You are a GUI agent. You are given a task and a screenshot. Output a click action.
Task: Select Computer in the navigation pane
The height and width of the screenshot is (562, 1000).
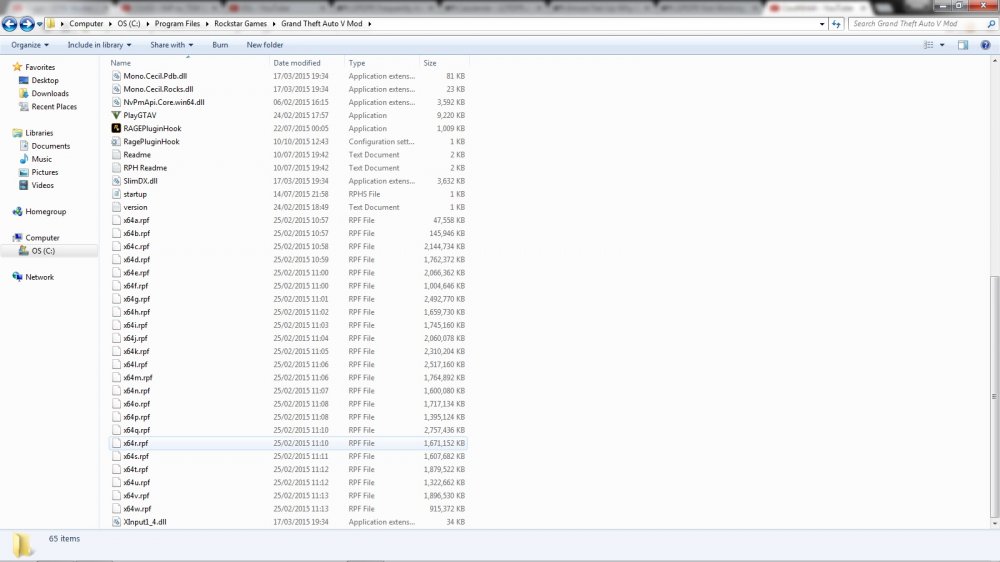click(42, 237)
